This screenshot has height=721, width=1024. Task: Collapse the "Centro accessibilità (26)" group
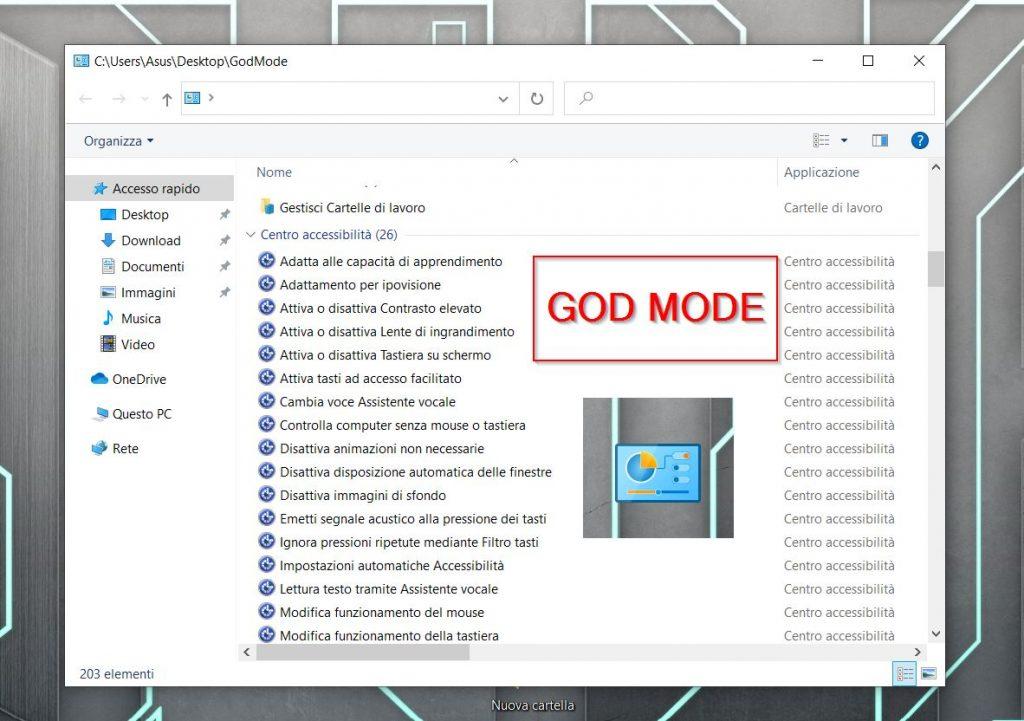251,234
